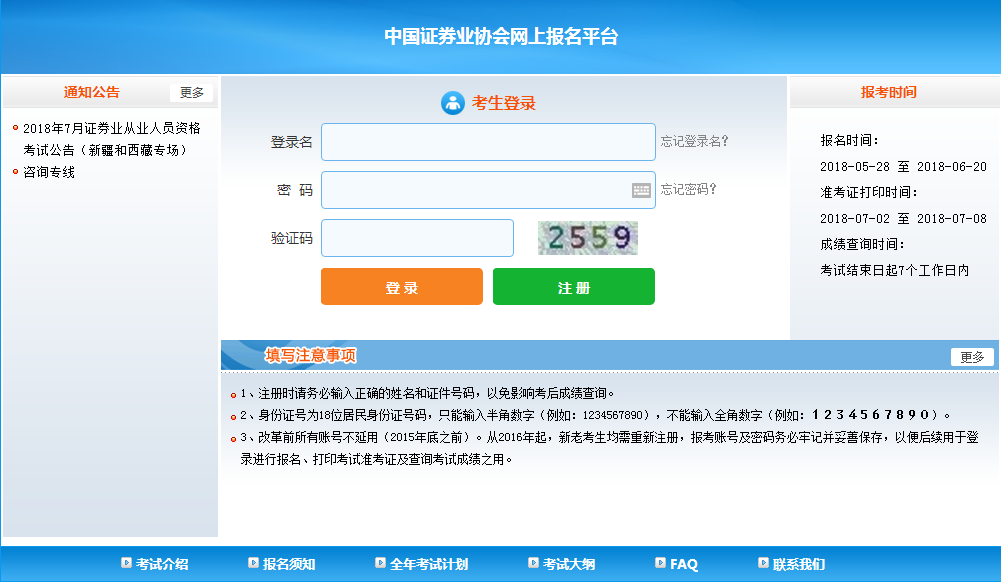Click the arrow icon before 考试大纲
This screenshot has height=583, width=1001.
(x=531, y=563)
